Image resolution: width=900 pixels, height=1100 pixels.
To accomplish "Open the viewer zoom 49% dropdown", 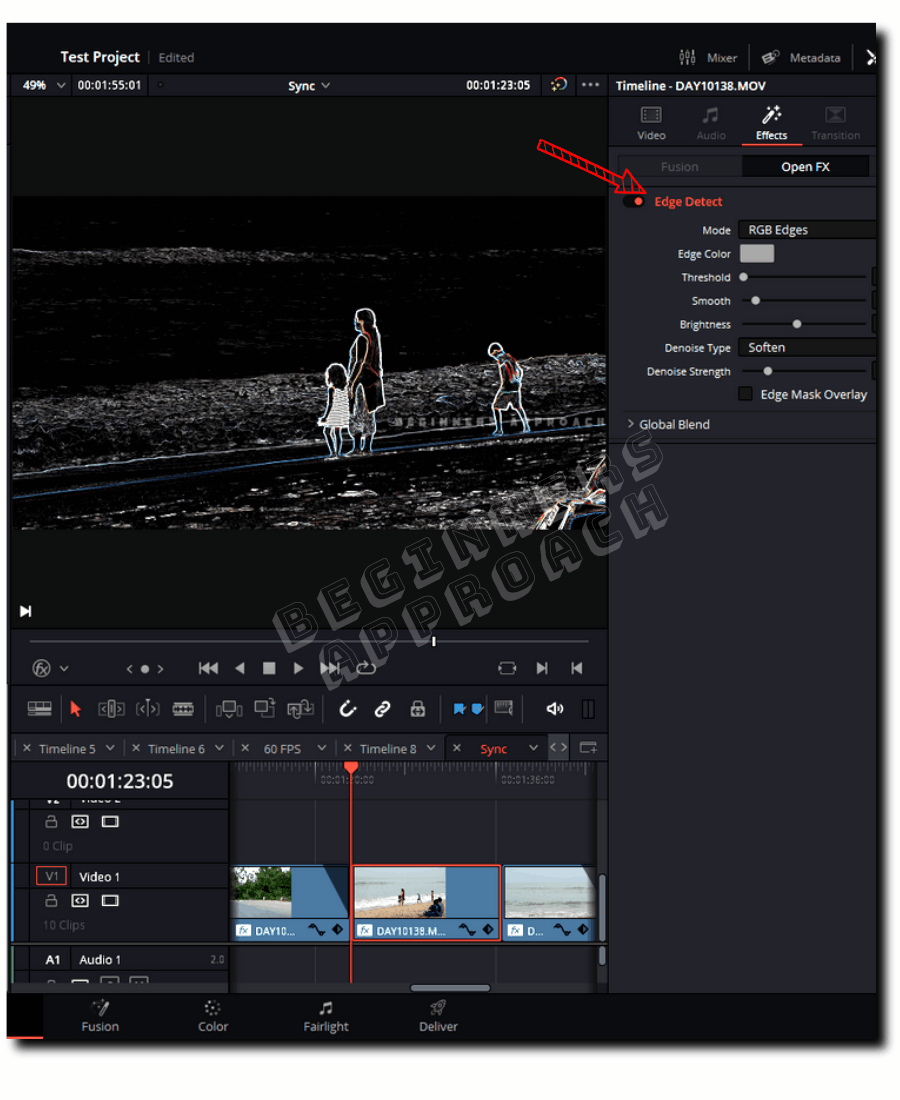I will pos(43,86).
